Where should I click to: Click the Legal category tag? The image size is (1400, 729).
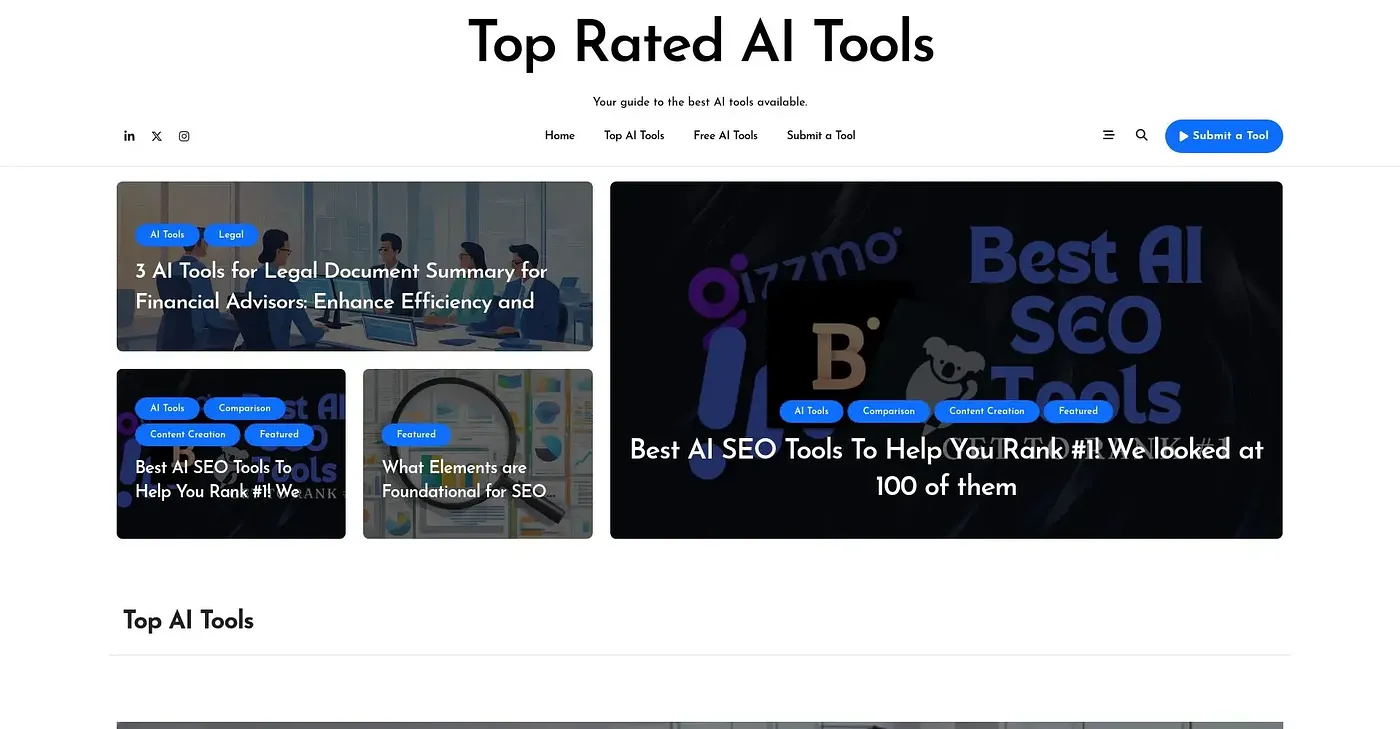(231, 235)
